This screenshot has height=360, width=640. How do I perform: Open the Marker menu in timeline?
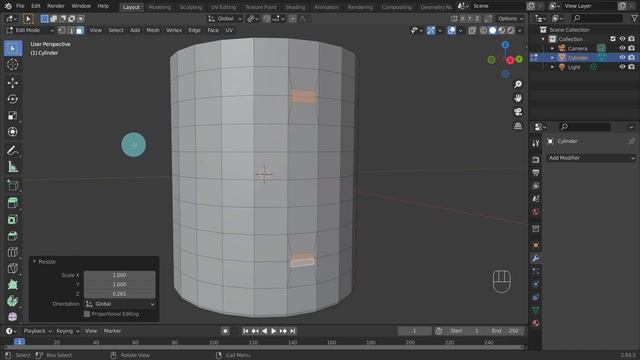(112, 331)
